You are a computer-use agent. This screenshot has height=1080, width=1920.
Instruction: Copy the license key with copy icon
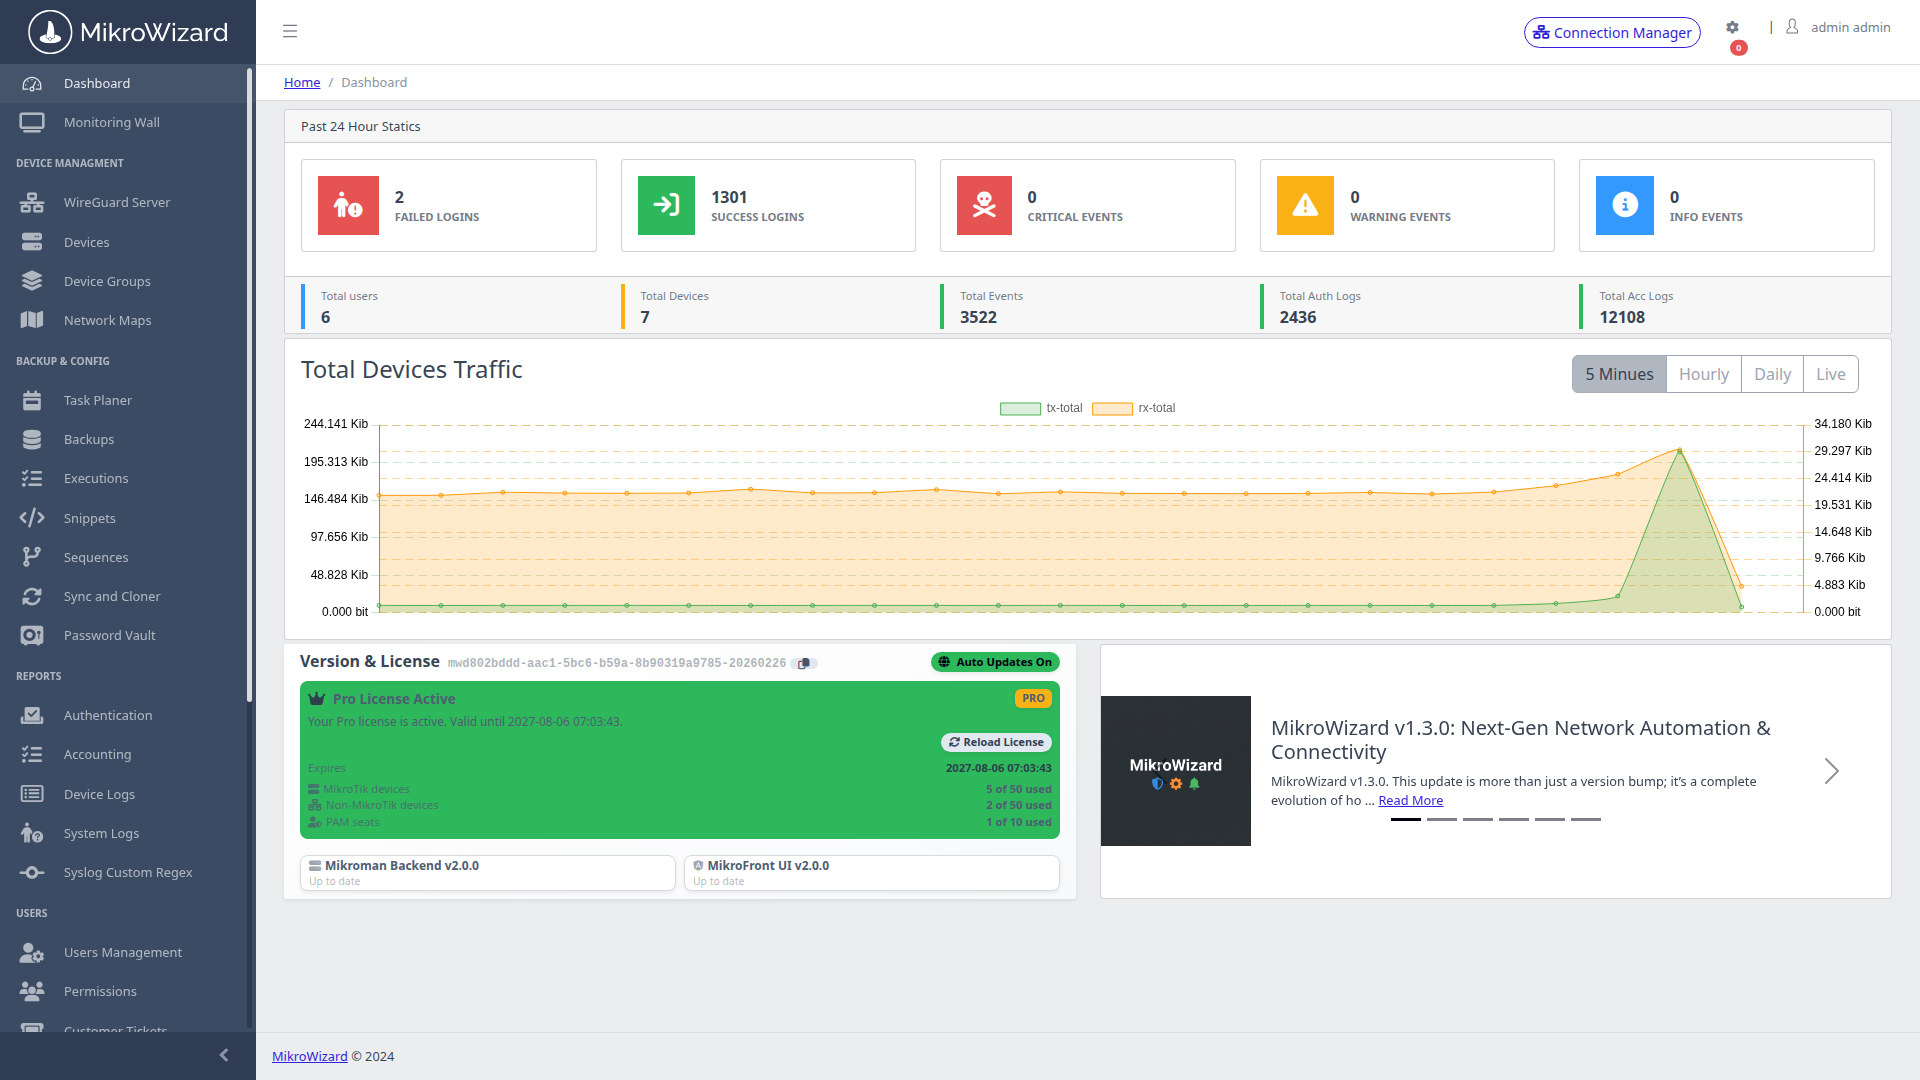click(803, 664)
